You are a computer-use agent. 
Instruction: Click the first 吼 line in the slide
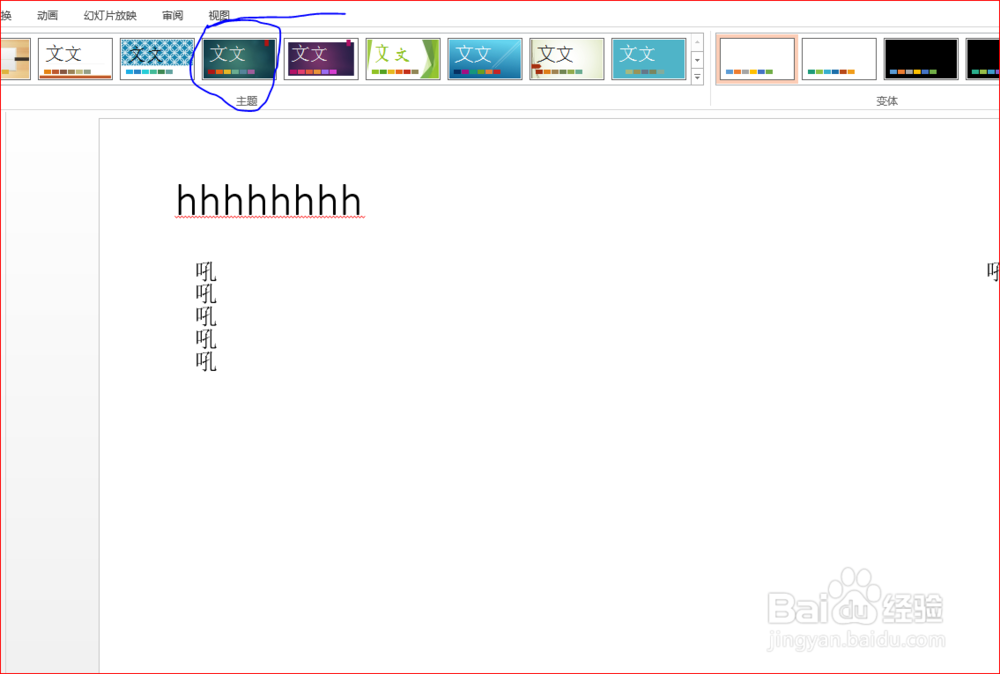coord(206,272)
